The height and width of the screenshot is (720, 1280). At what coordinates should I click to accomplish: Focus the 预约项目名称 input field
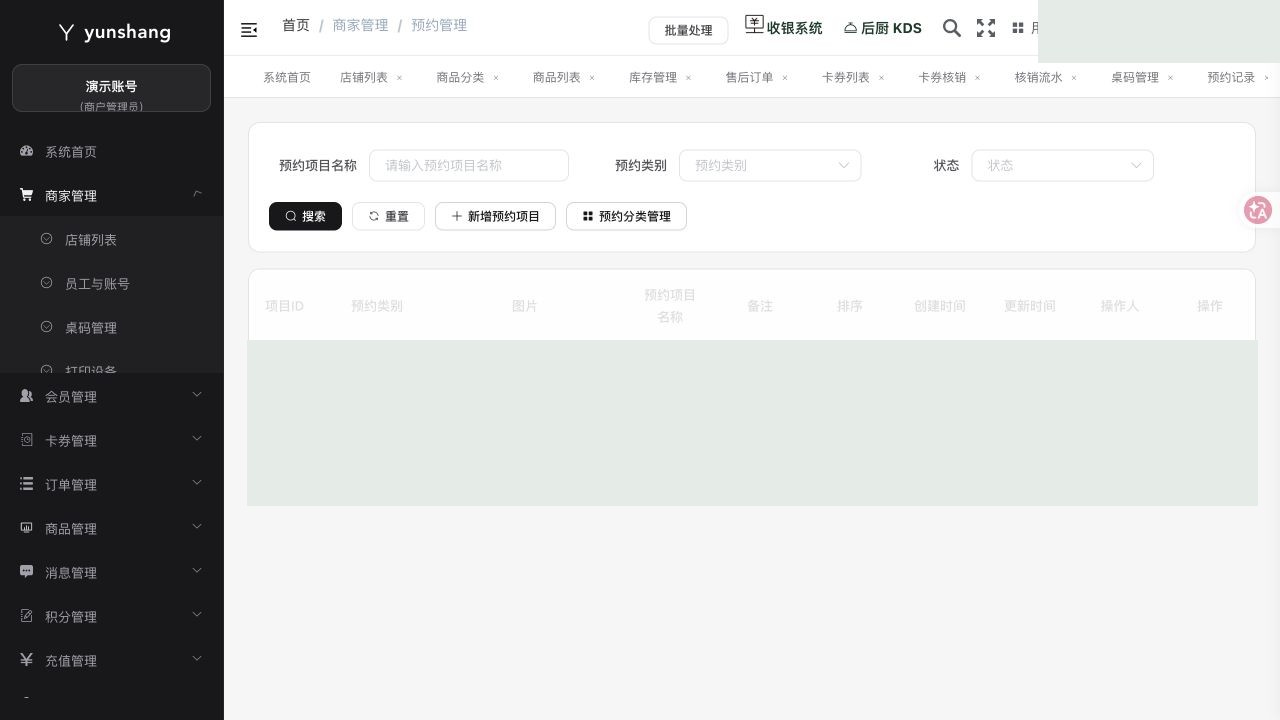pyautogui.click(x=469, y=165)
